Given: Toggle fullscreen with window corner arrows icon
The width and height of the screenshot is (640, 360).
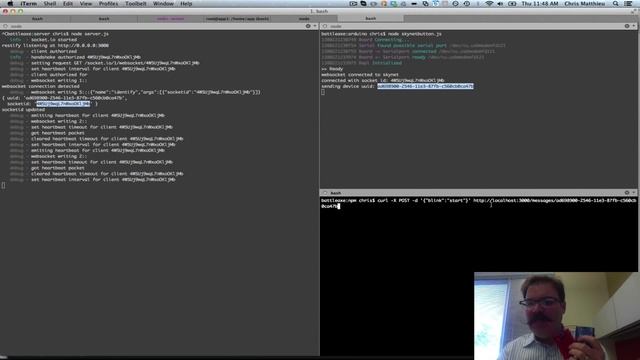Looking at the screenshot, I should (634, 11).
